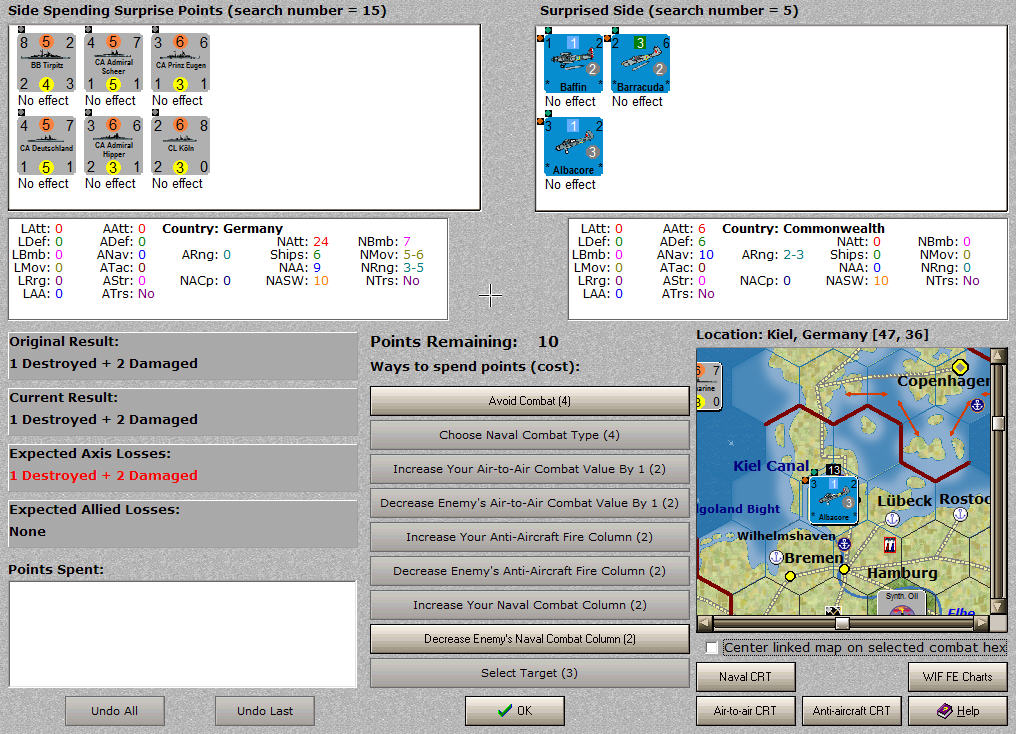Click the submarine counter at map edge
This screenshot has height=734, width=1016.
[709, 386]
